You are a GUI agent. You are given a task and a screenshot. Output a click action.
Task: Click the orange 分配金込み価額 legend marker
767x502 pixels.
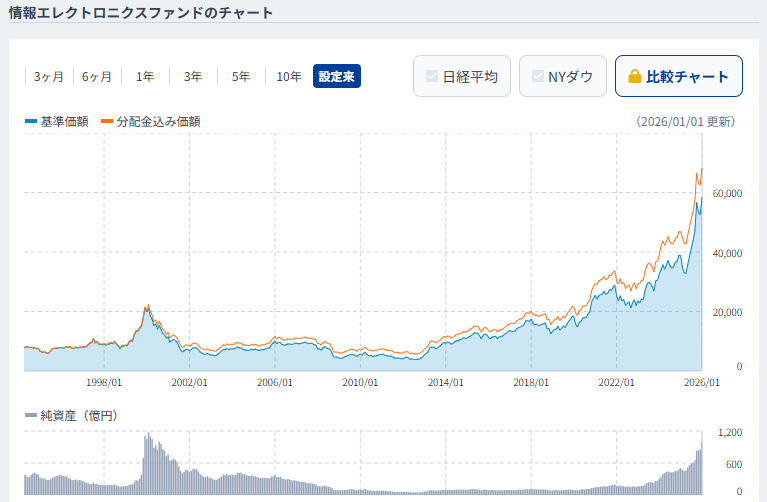point(107,121)
